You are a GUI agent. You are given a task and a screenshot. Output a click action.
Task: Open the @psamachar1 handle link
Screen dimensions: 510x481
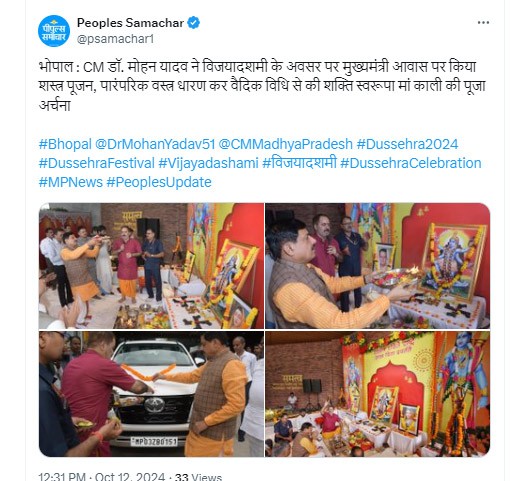point(115,39)
